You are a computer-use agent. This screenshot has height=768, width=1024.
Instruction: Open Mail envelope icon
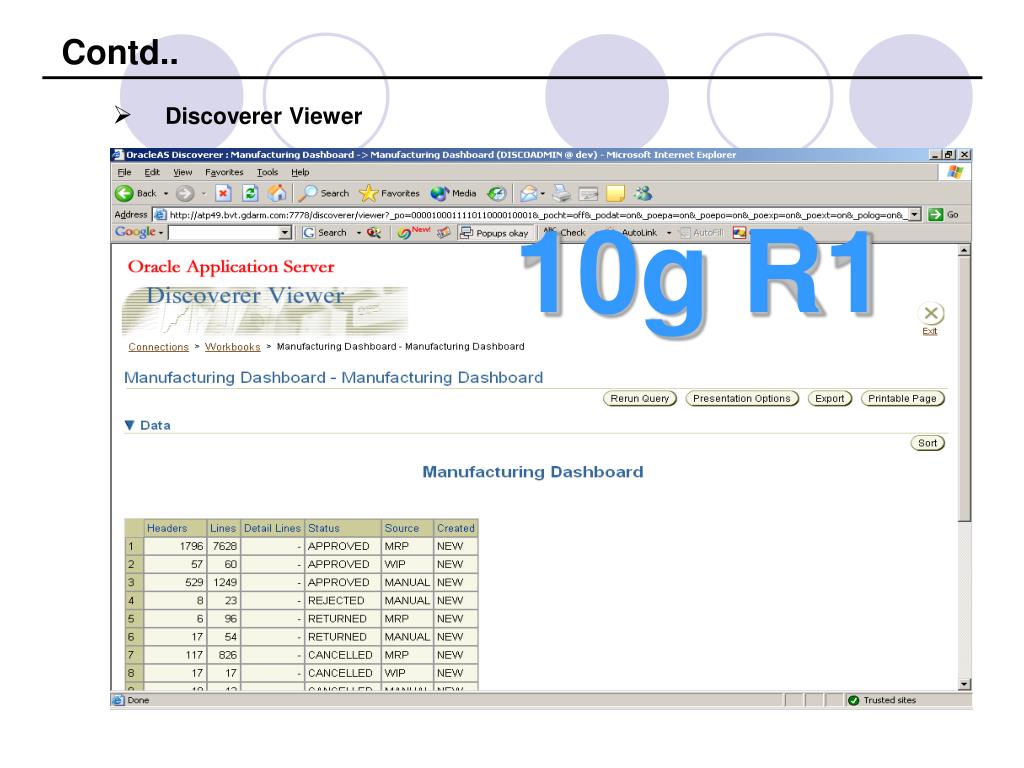528,193
